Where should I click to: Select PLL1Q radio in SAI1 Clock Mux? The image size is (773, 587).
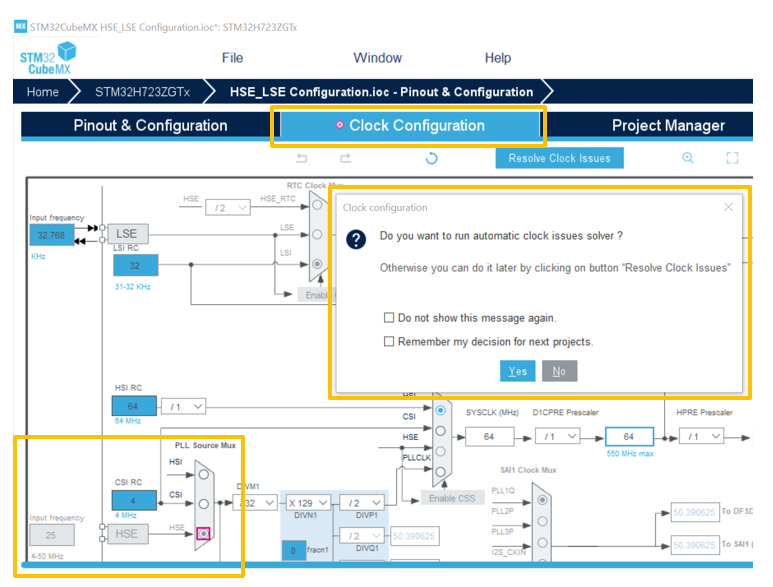(x=542, y=500)
